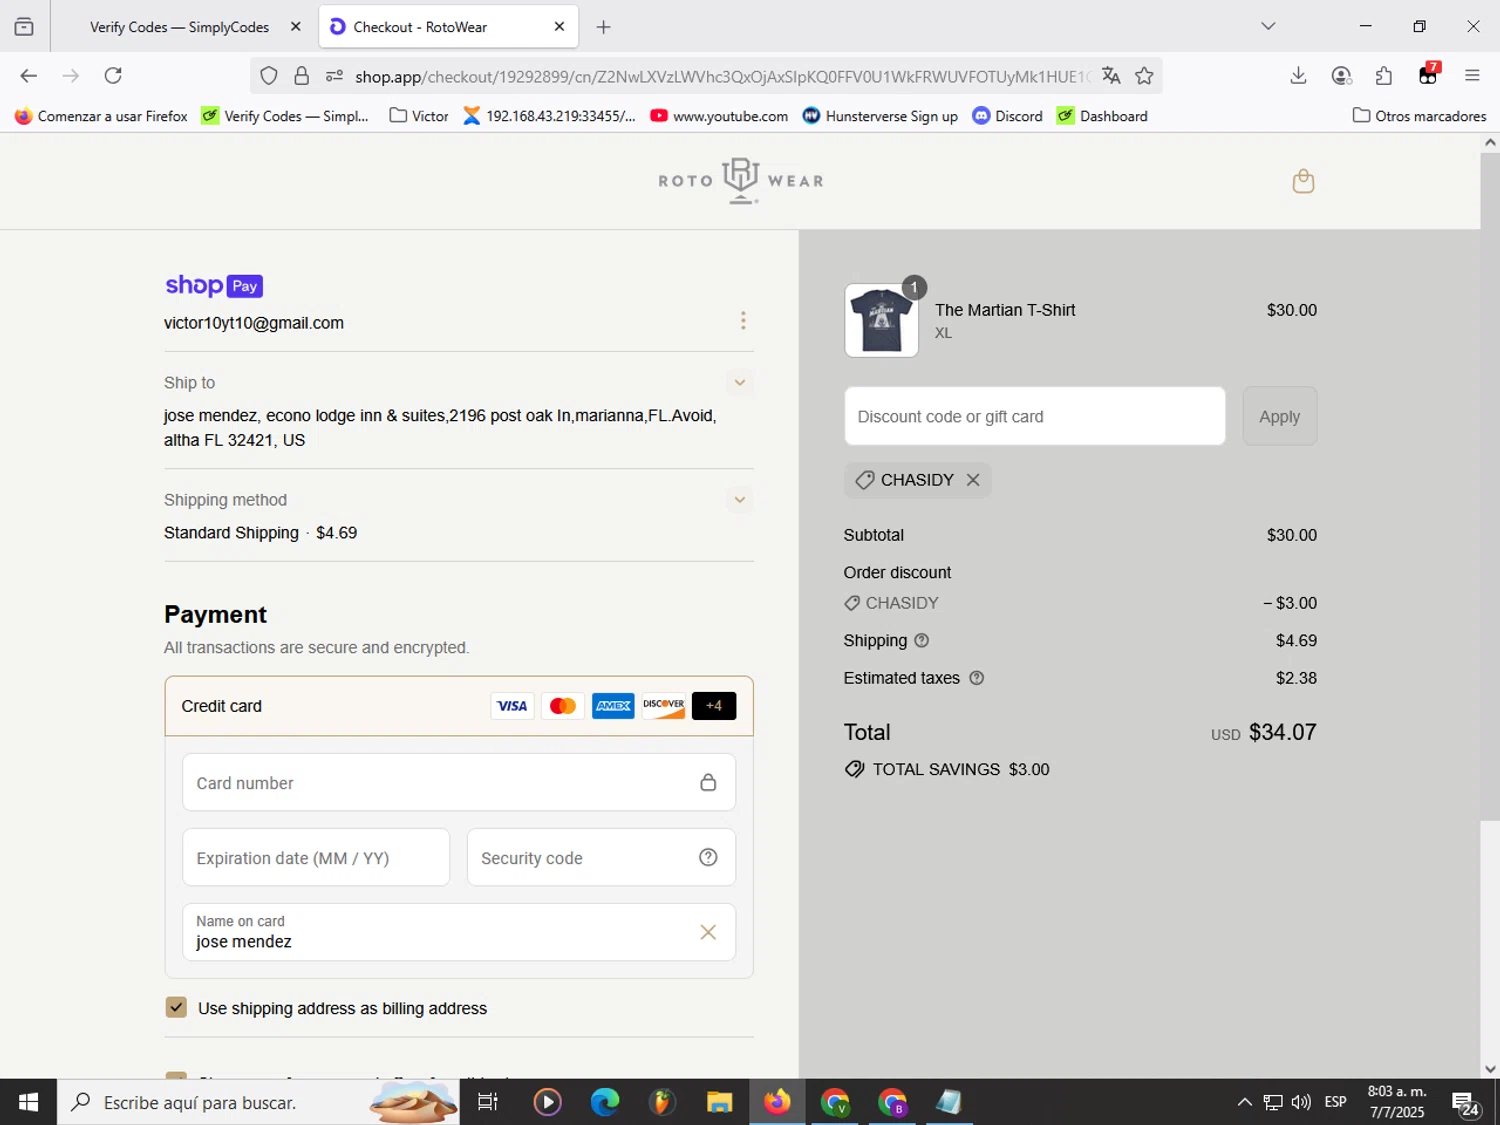
Task: Select Credit card payment option
Action: point(459,706)
